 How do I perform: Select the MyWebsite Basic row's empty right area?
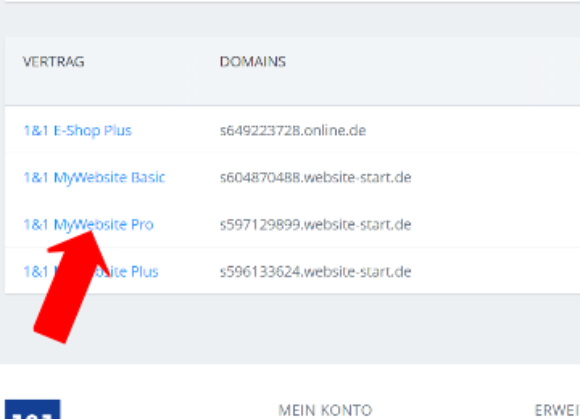(x=496, y=178)
